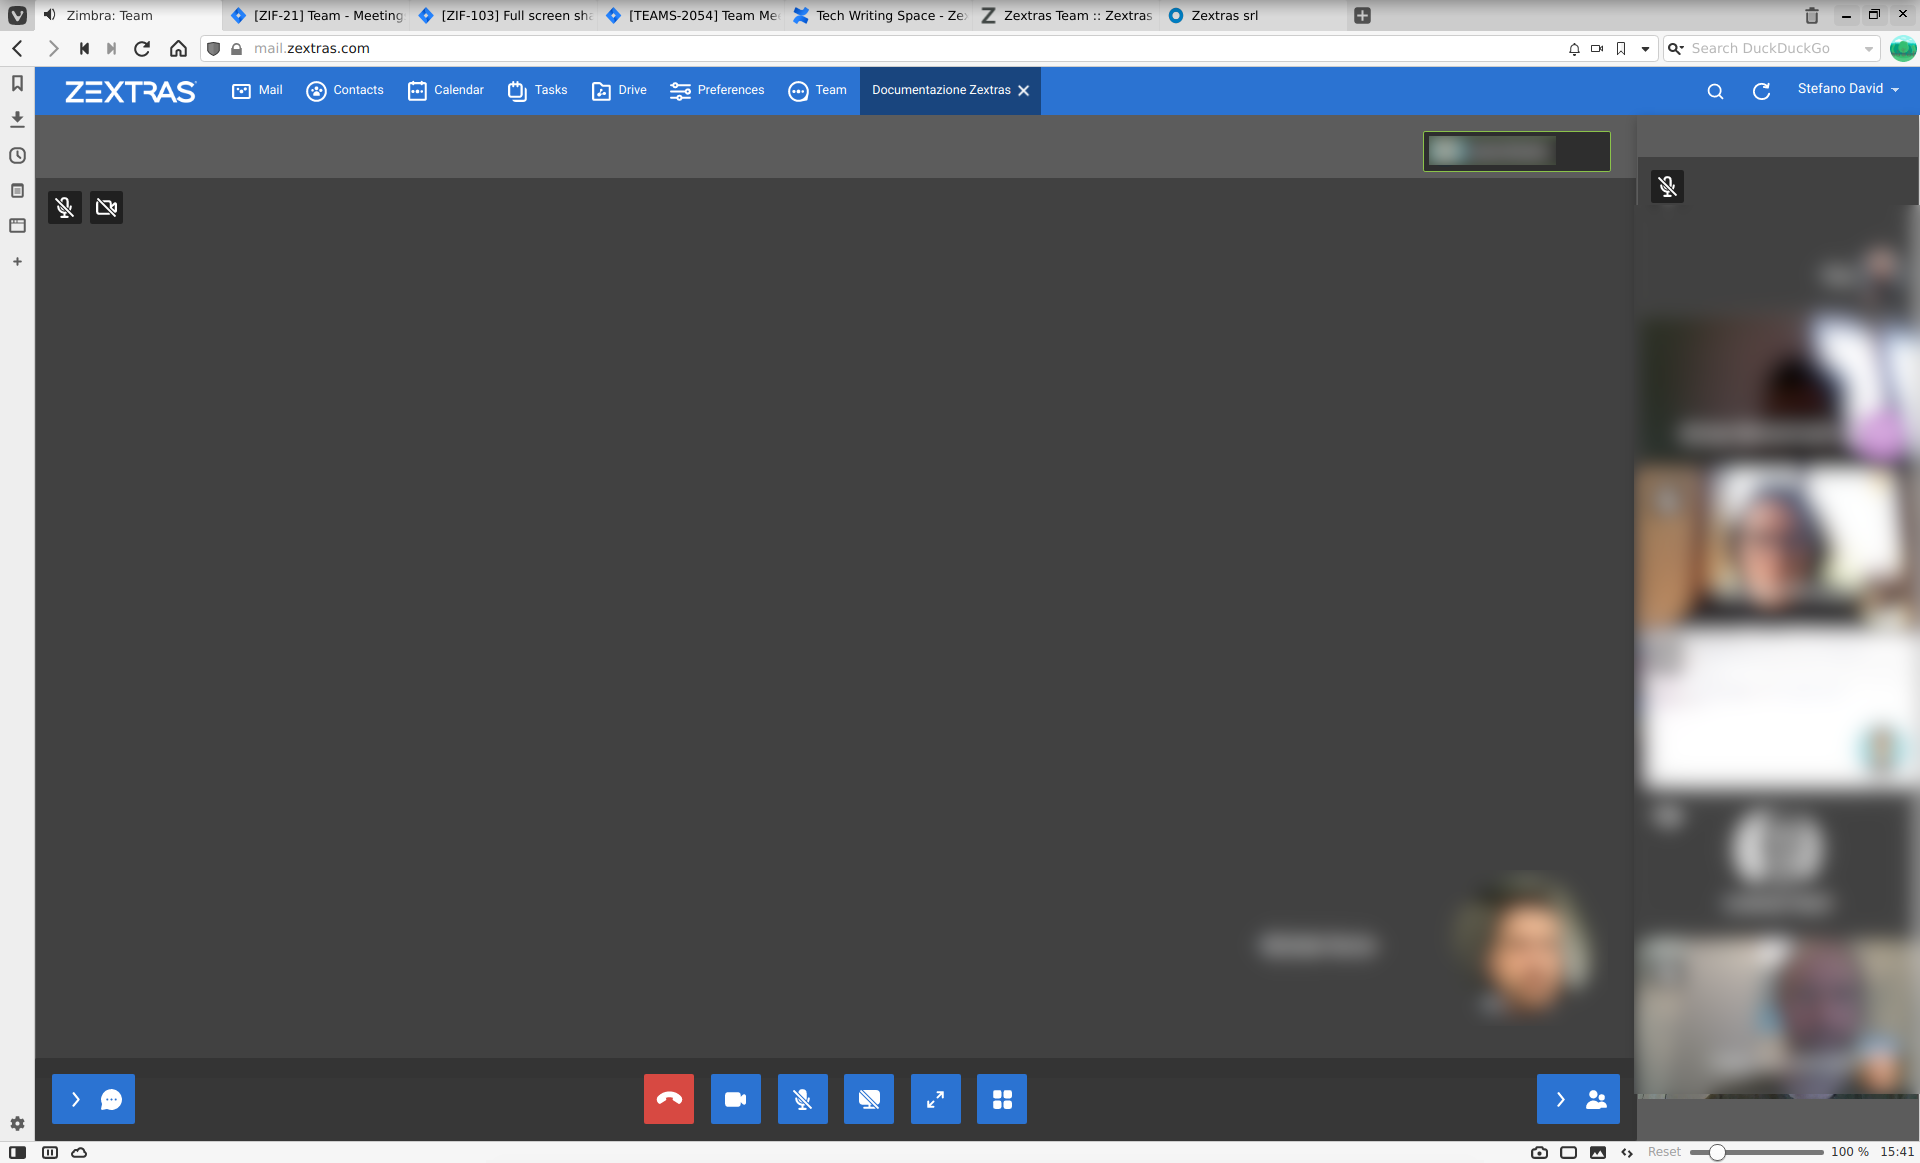Mute microphone using mute button
Screen dimensions: 1920x1163
click(802, 1099)
